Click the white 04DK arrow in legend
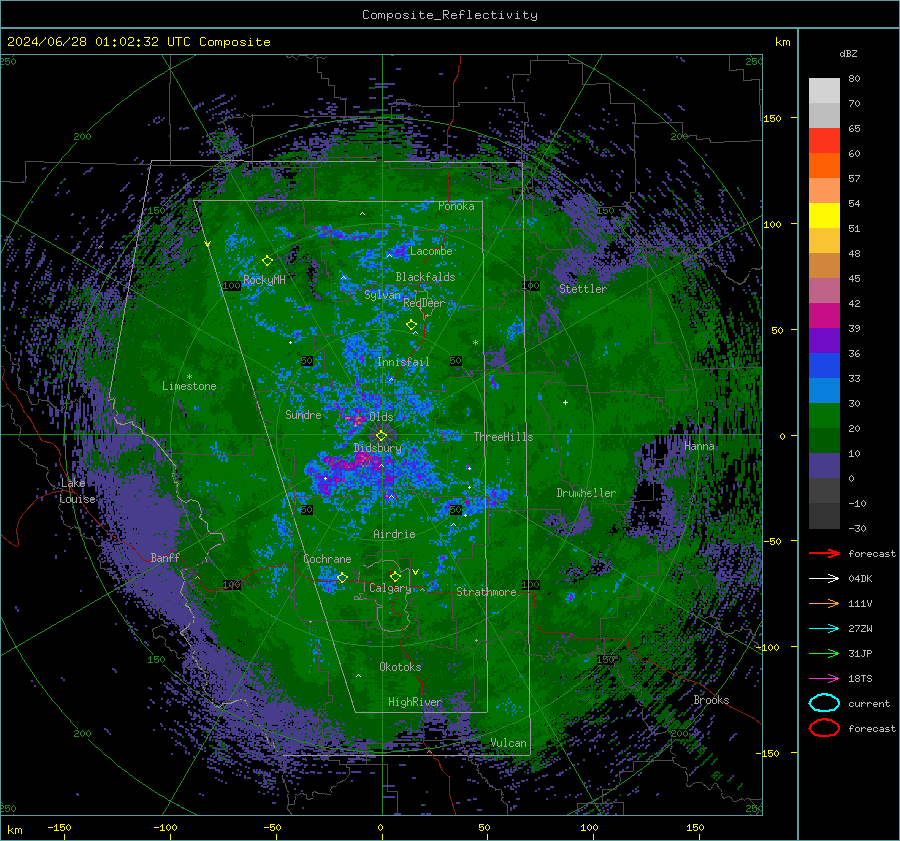Image resolution: width=900 pixels, height=841 pixels. tap(824, 578)
